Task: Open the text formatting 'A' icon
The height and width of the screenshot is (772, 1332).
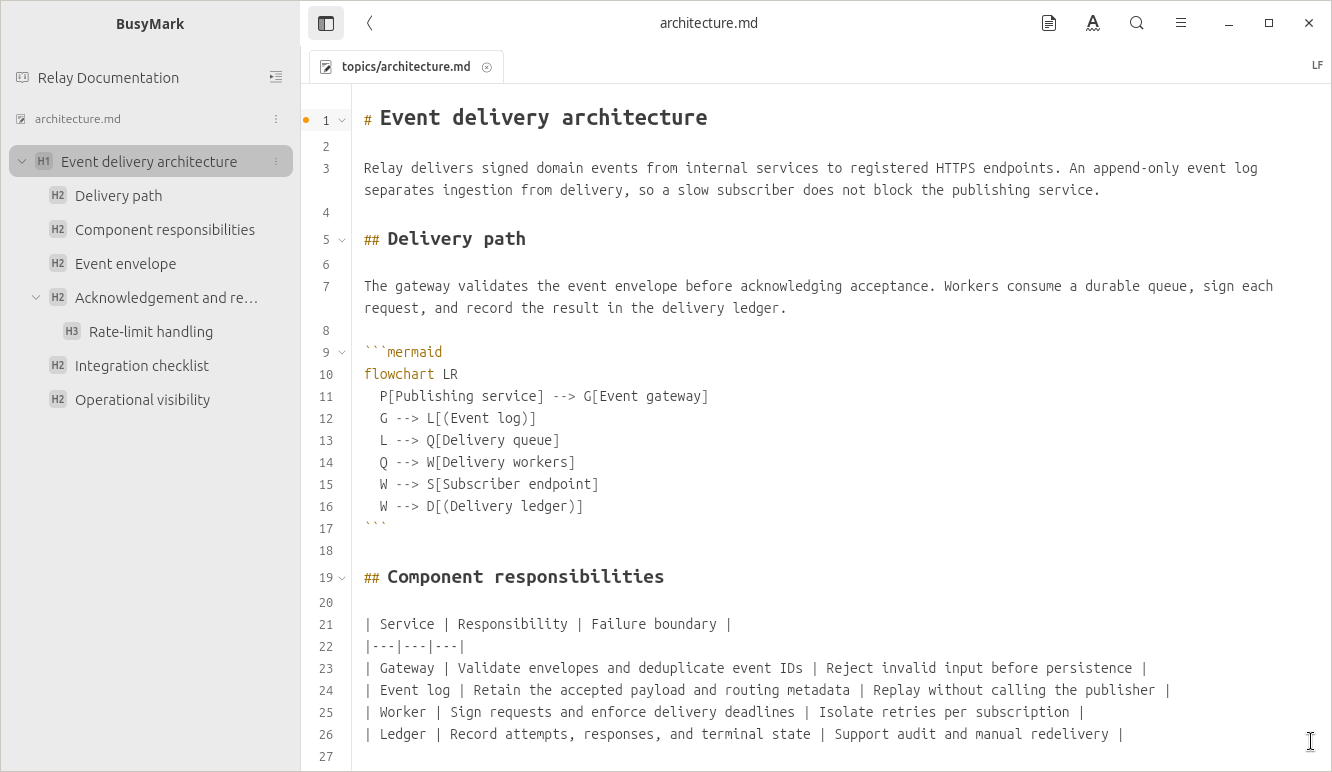Action: click(x=1093, y=23)
